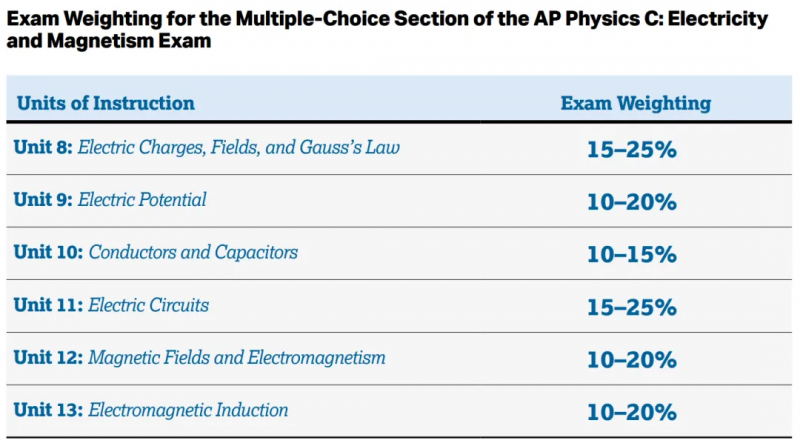Click the Unit 9 Electric Potential label
Viewport: 800px width, 446px height.
(110, 200)
